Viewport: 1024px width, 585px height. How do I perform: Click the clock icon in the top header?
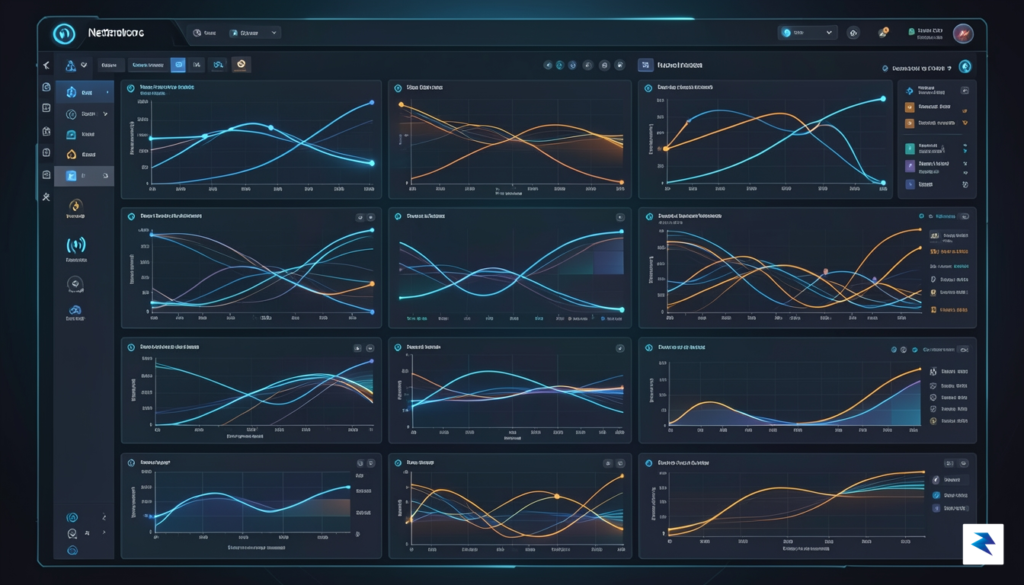point(197,33)
